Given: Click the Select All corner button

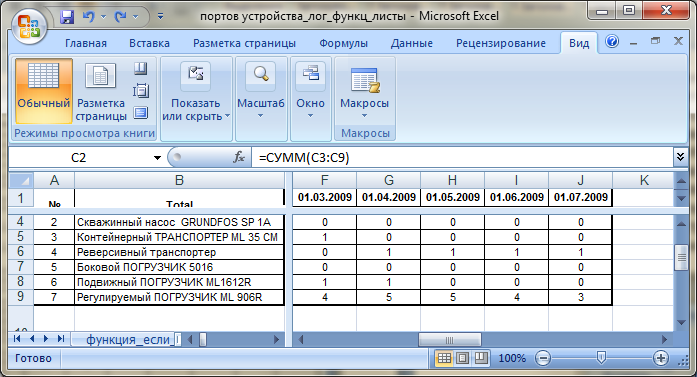Looking at the screenshot, I should 21,180.
